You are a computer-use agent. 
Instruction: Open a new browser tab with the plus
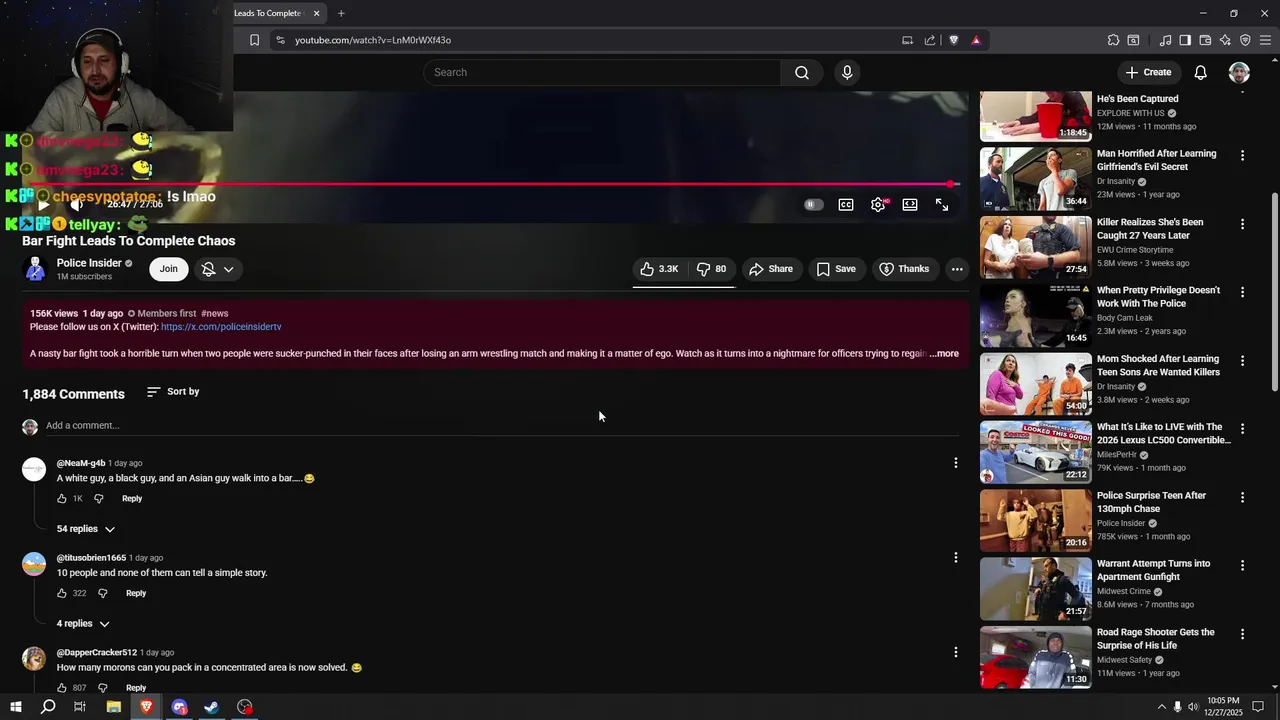click(x=341, y=13)
